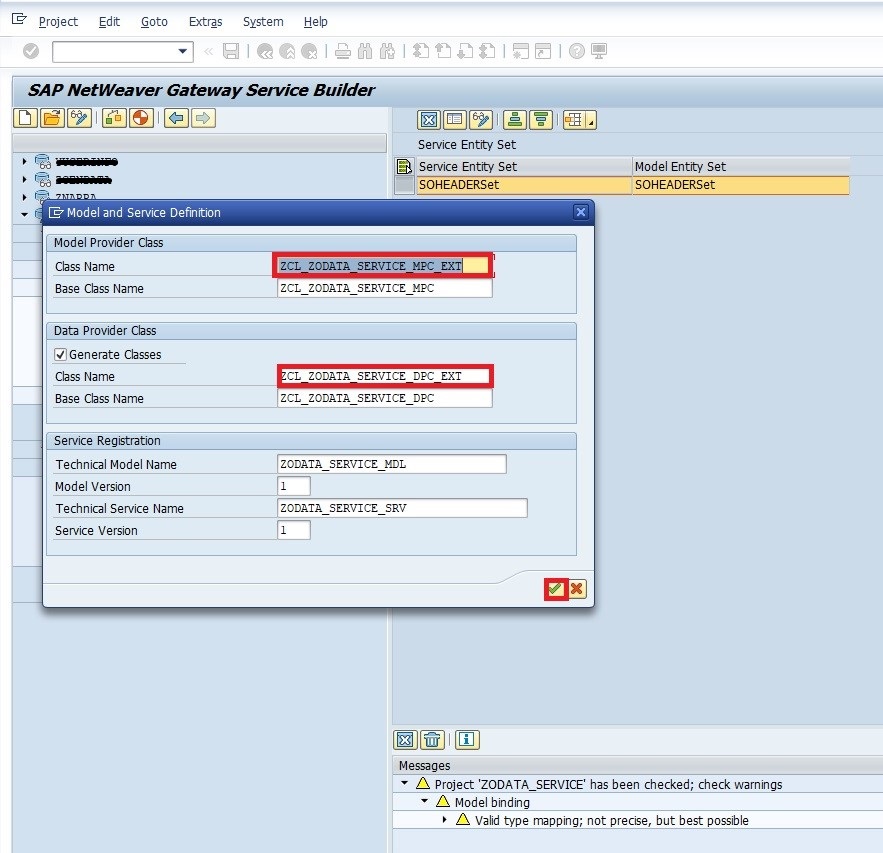Image resolution: width=883 pixels, height=853 pixels.
Task: Sort the entity set table descending
Action: [541, 120]
